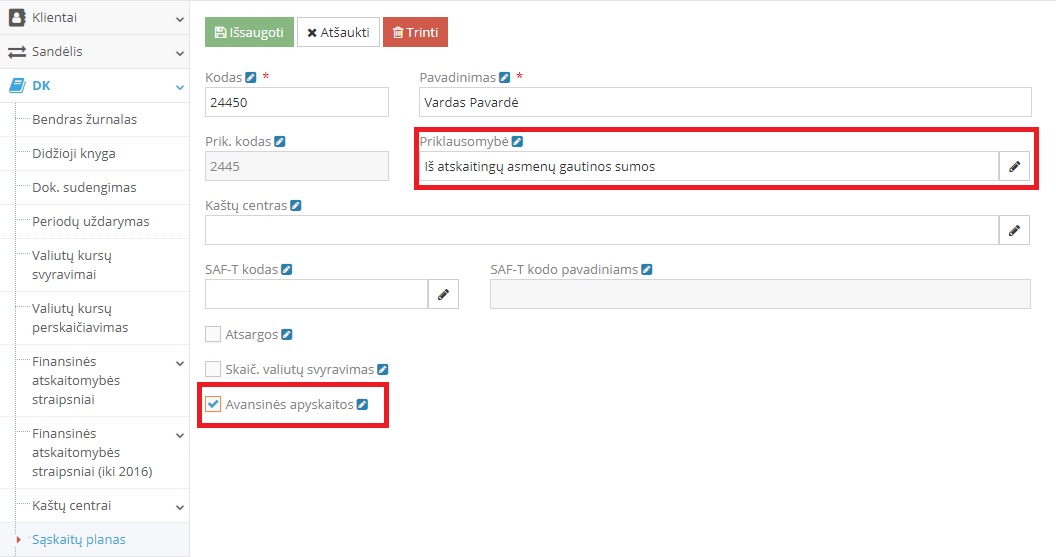
Task: Open the pencil picker for the SAF-T kodas field
Action: pos(443,295)
